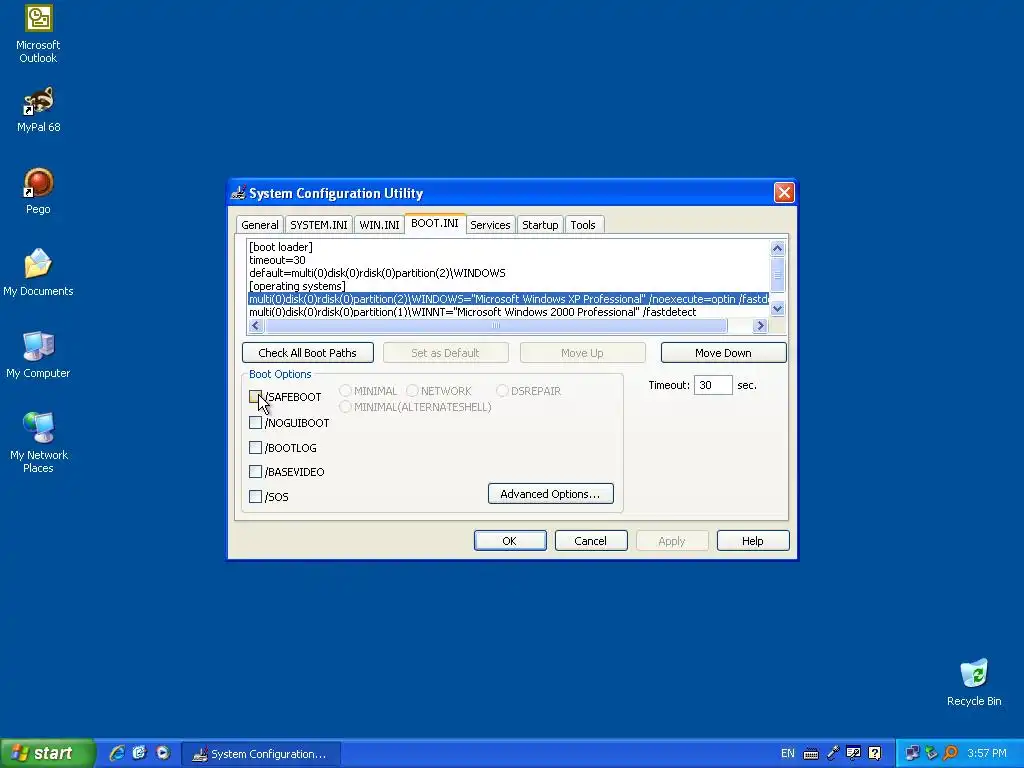The height and width of the screenshot is (768, 1024).
Task: Select the MINIMAL radio button
Action: (345, 391)
